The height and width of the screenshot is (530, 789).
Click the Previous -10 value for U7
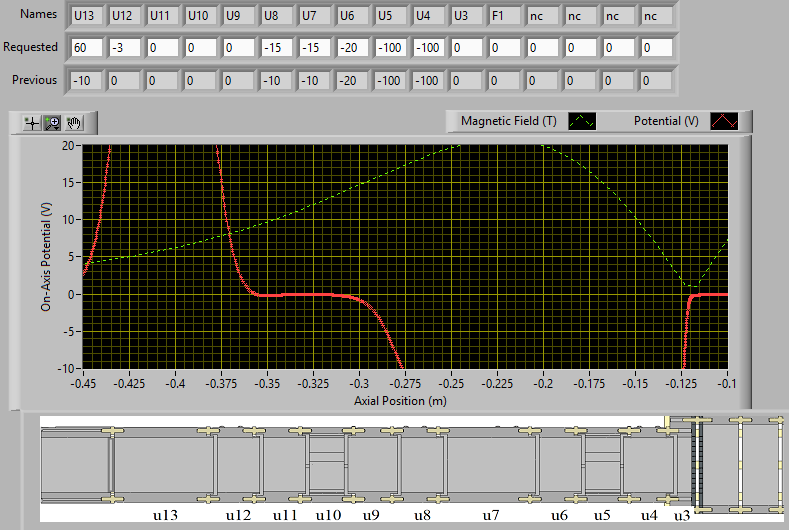314,81
